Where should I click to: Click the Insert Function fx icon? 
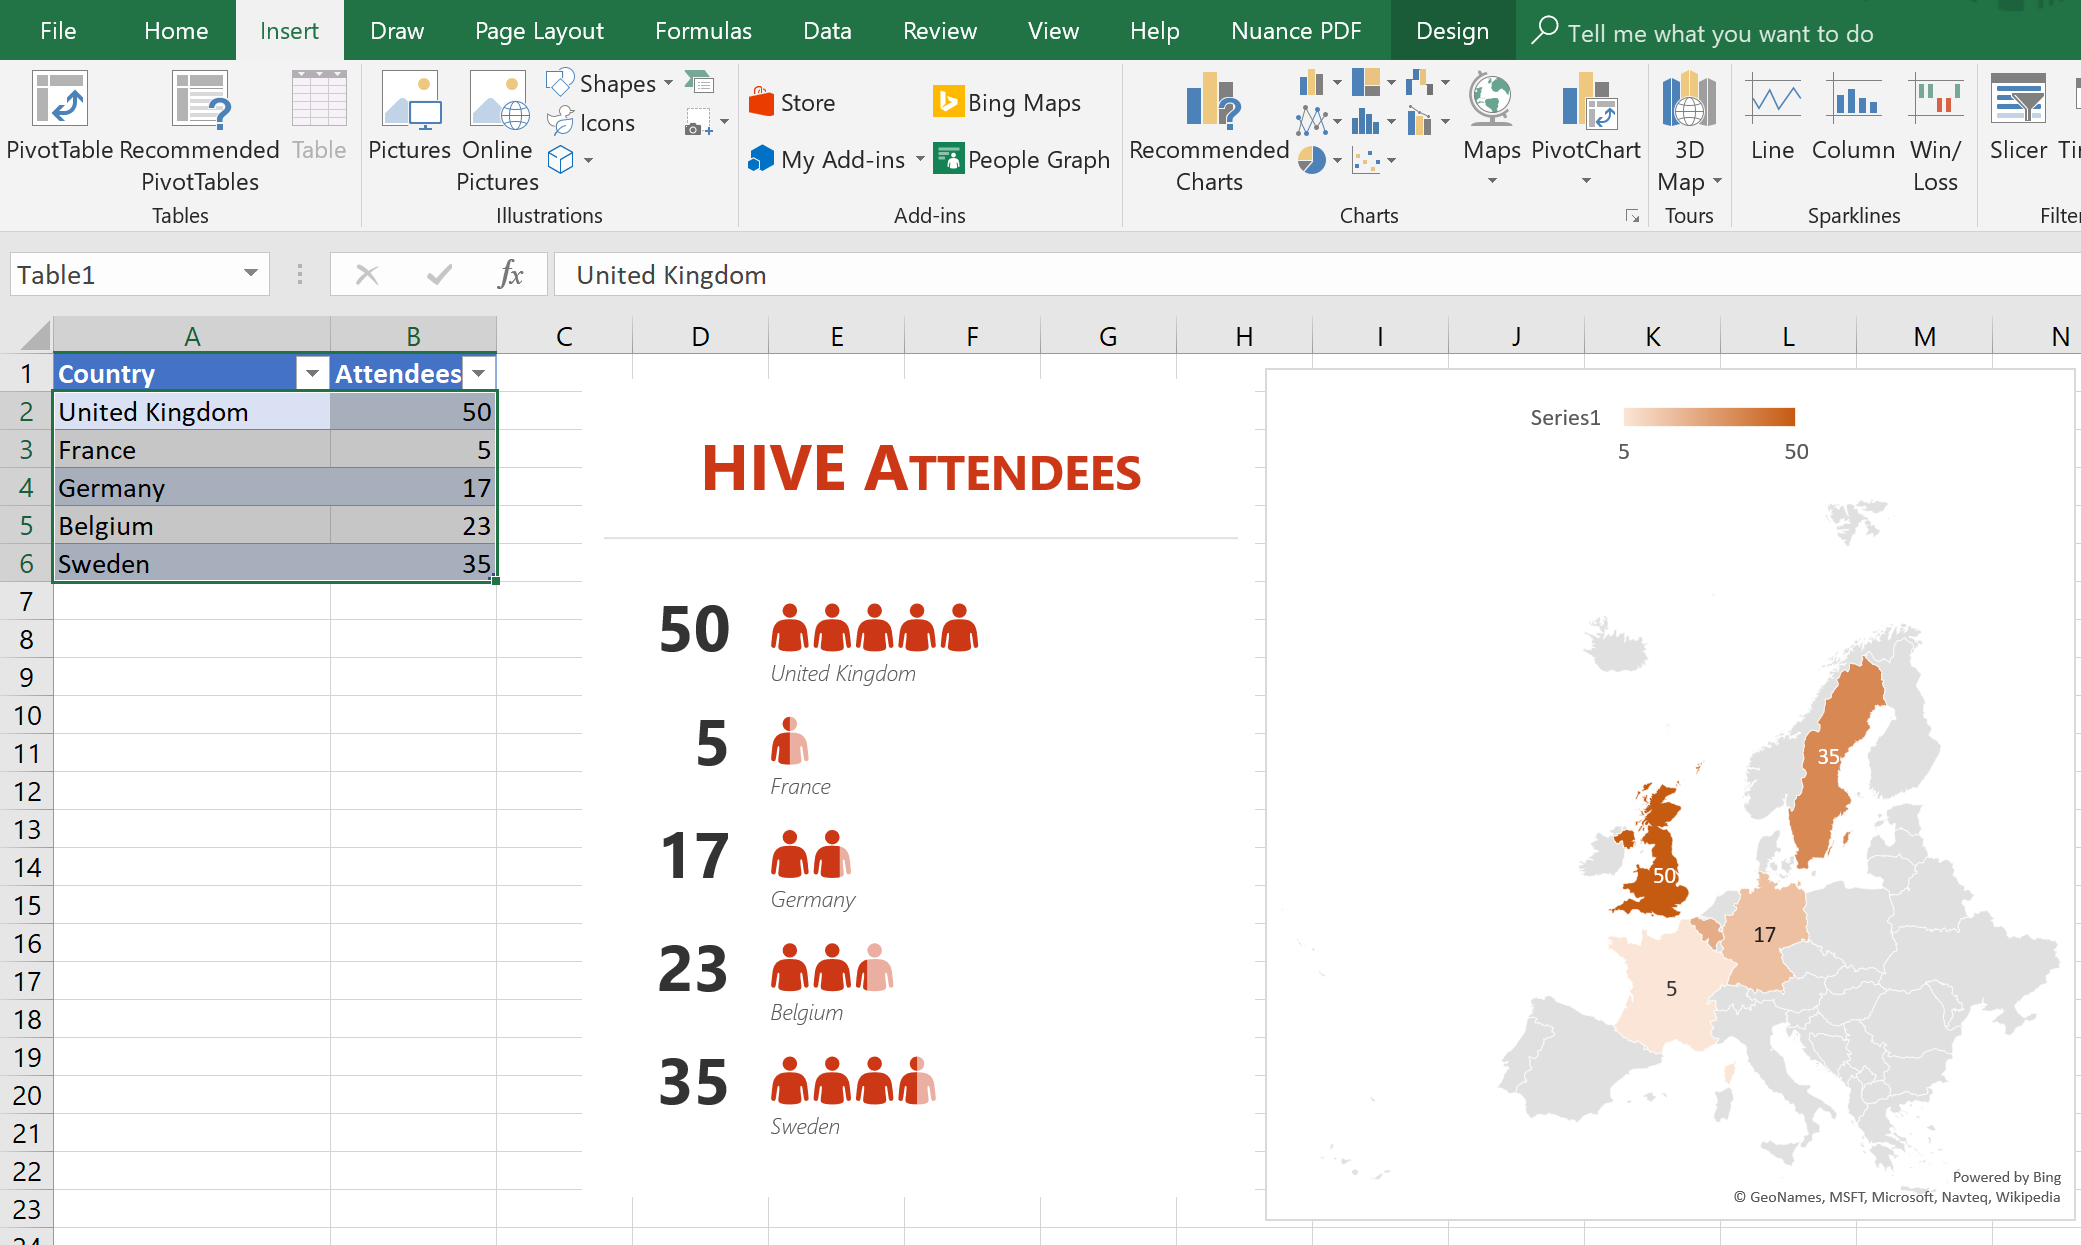pos(510,274)
